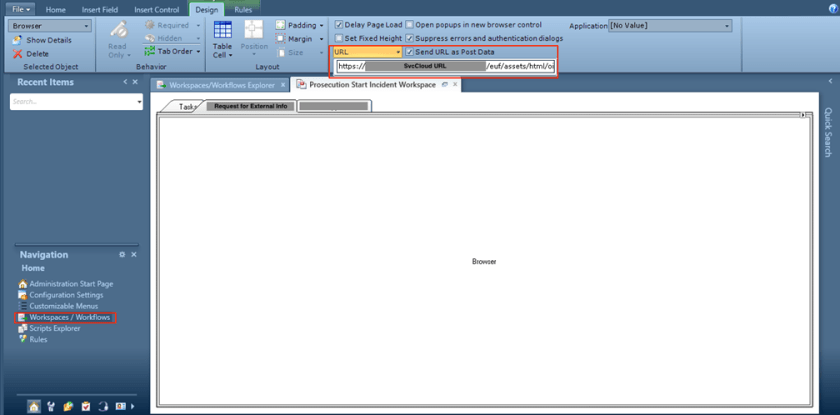Open the URL type dropdown

[x=397, y=51]
